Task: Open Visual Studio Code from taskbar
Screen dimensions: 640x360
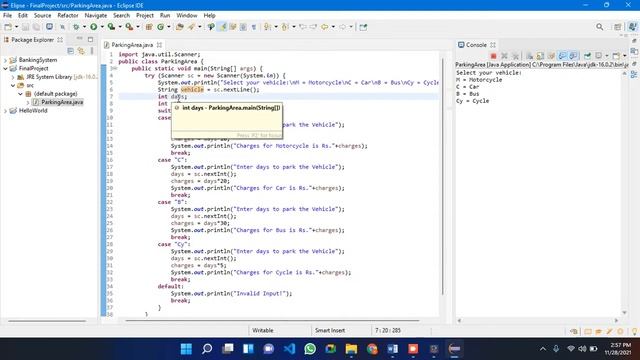Action: (289, 349)
